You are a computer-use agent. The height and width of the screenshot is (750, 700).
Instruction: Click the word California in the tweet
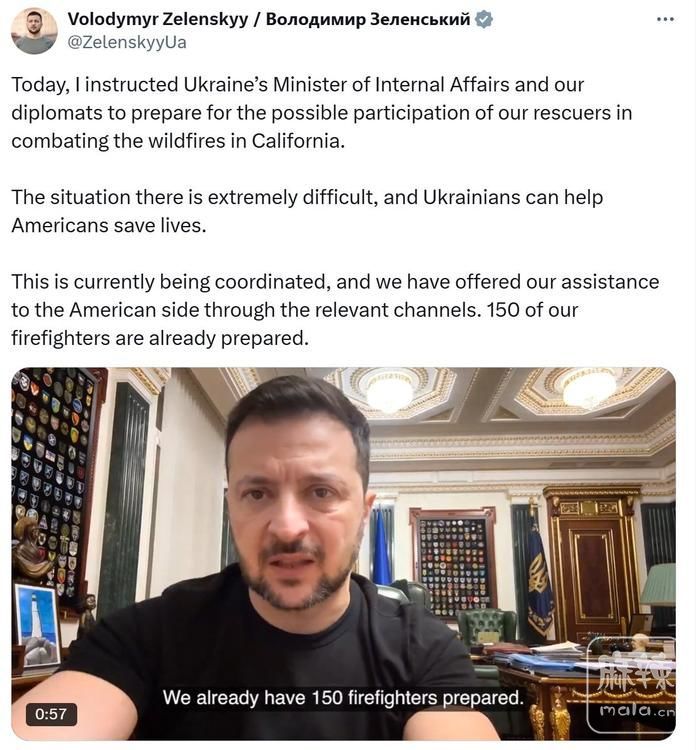coord(296,141)
